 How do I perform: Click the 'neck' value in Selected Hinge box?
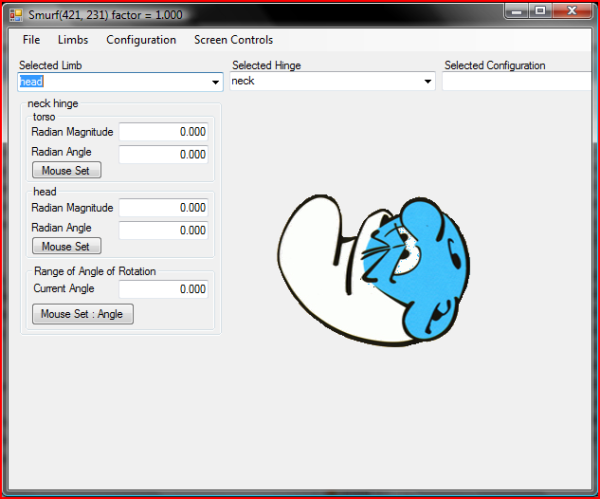coord(243,81)
